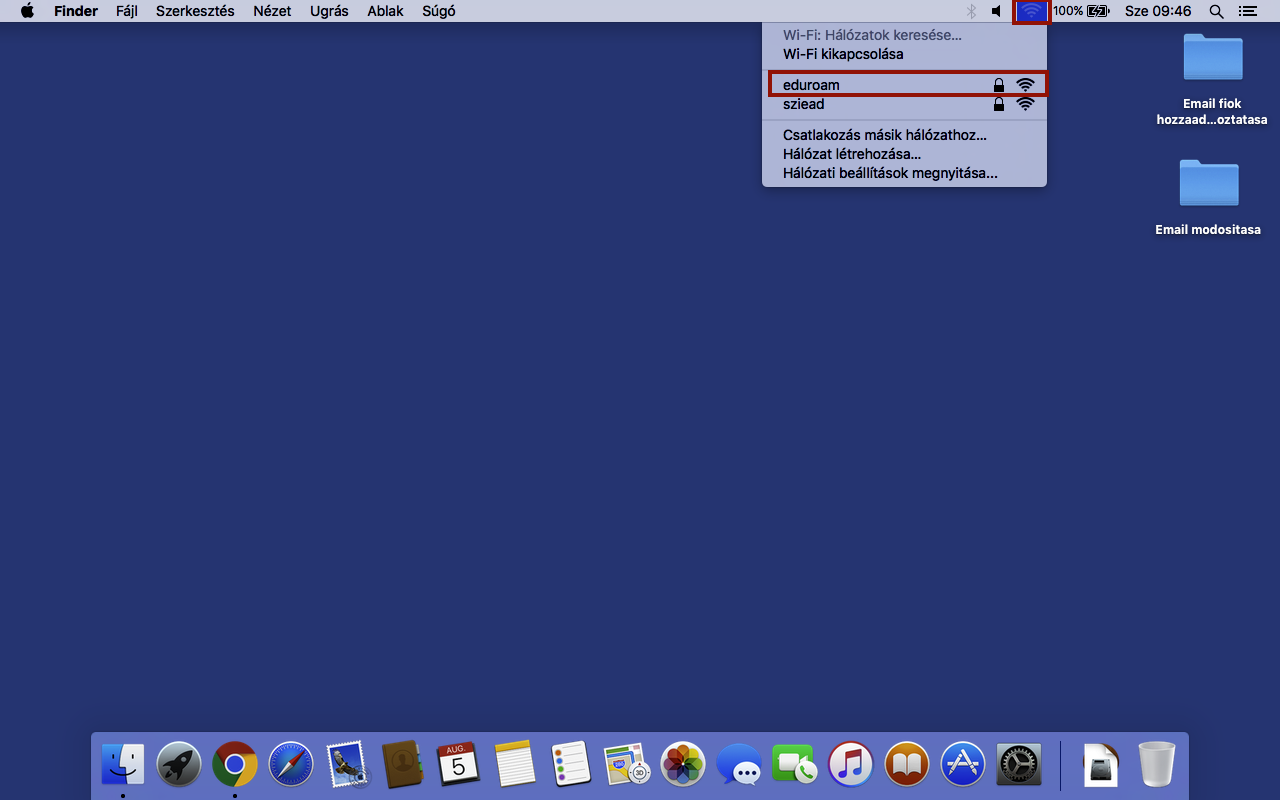1280x800 pixels.
Task: Open the App Store Dock icon
Action: (963, 765)
